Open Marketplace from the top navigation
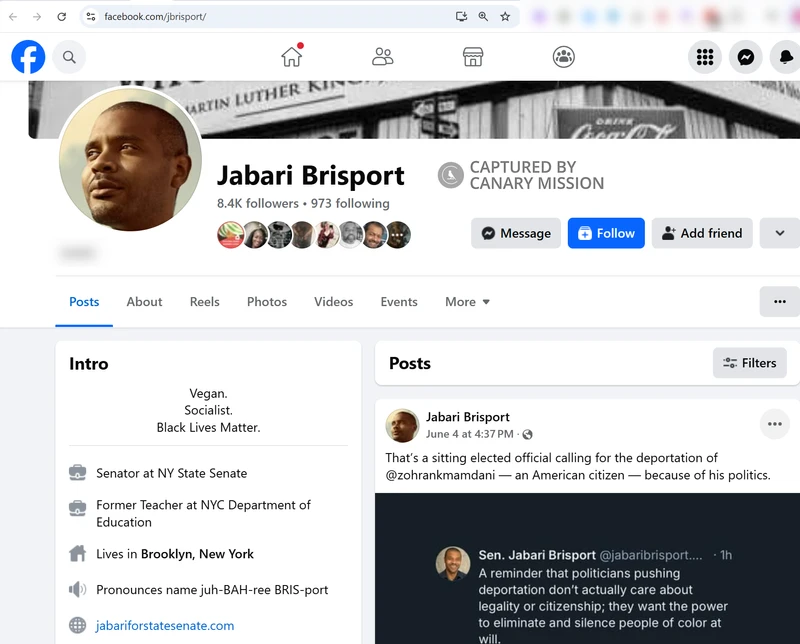The width and height of the screenshot is (800, 644). click(x=474, y=57)
